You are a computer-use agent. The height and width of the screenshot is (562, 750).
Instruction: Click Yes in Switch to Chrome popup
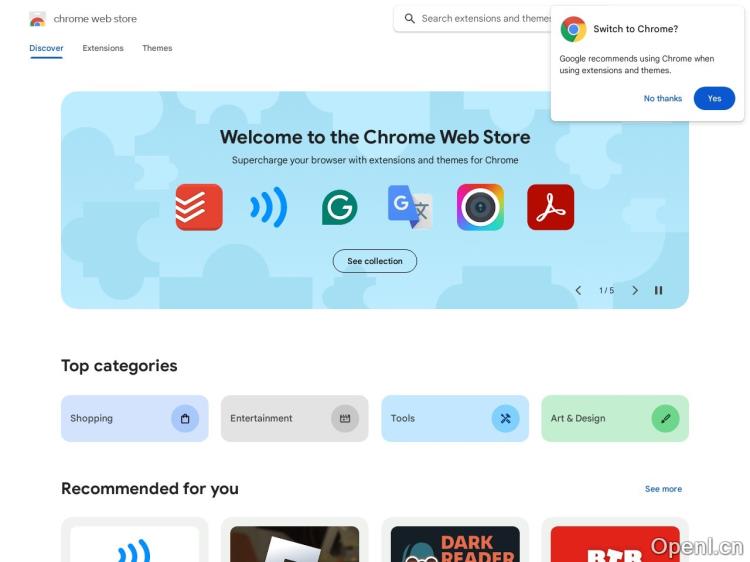tap(714, 98)
